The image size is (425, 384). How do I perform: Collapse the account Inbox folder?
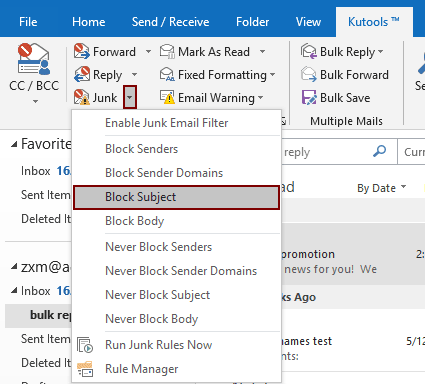tap(14, 291)
